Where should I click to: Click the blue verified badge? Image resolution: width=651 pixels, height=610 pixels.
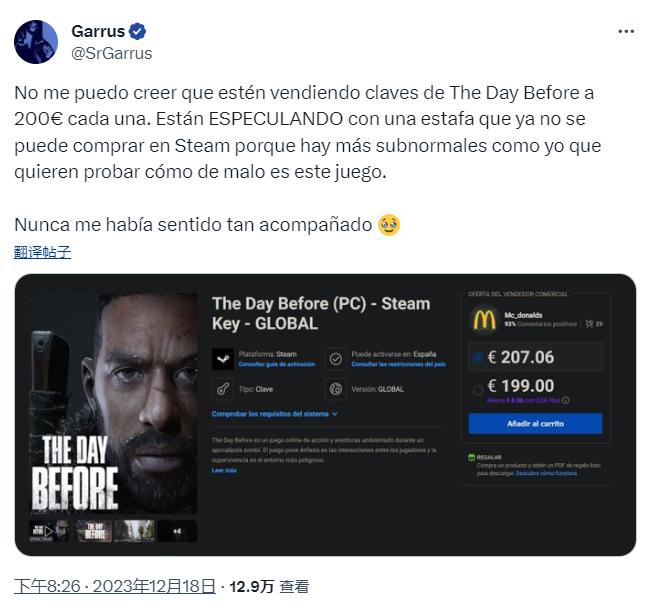click(137, 32)
